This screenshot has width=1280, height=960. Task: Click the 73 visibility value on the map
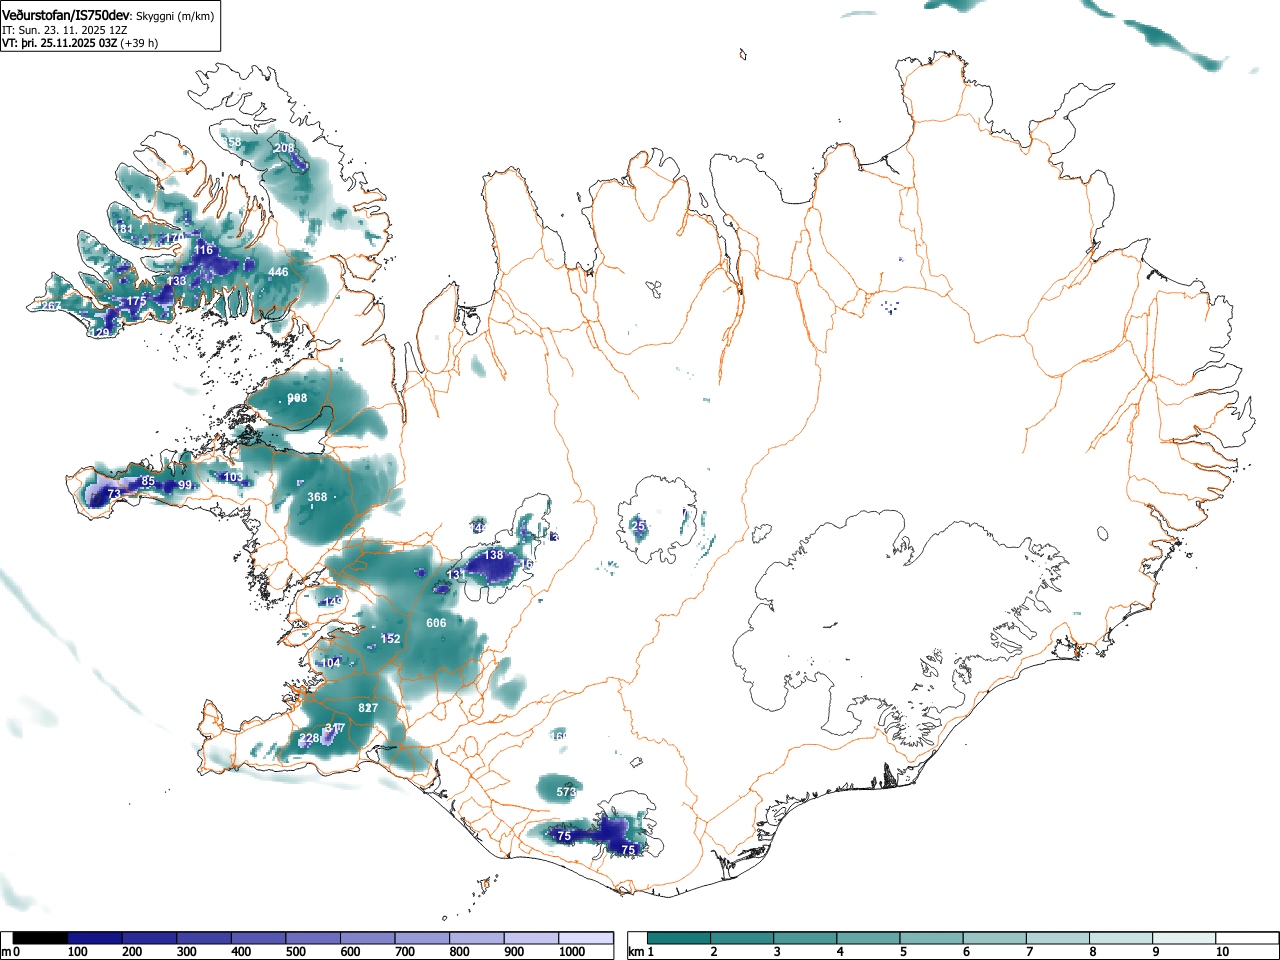tap(114, 494)
